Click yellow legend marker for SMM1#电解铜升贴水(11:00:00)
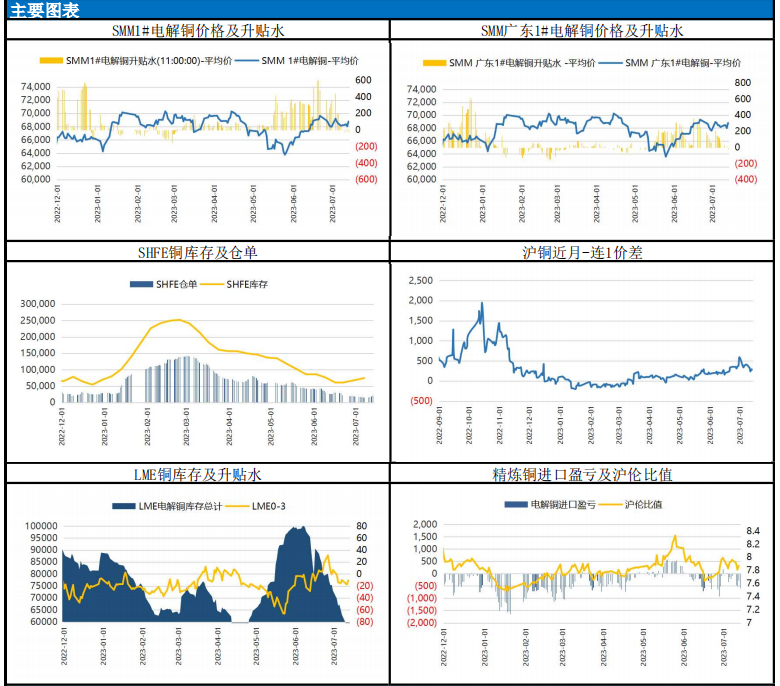The width and height of the screenshot is (780, 686). pyautogui.click(x=50, y=62)
